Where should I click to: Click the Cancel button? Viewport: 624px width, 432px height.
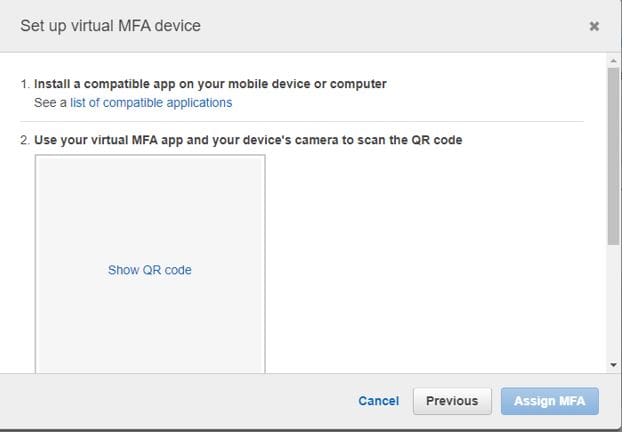pos(378,401)
